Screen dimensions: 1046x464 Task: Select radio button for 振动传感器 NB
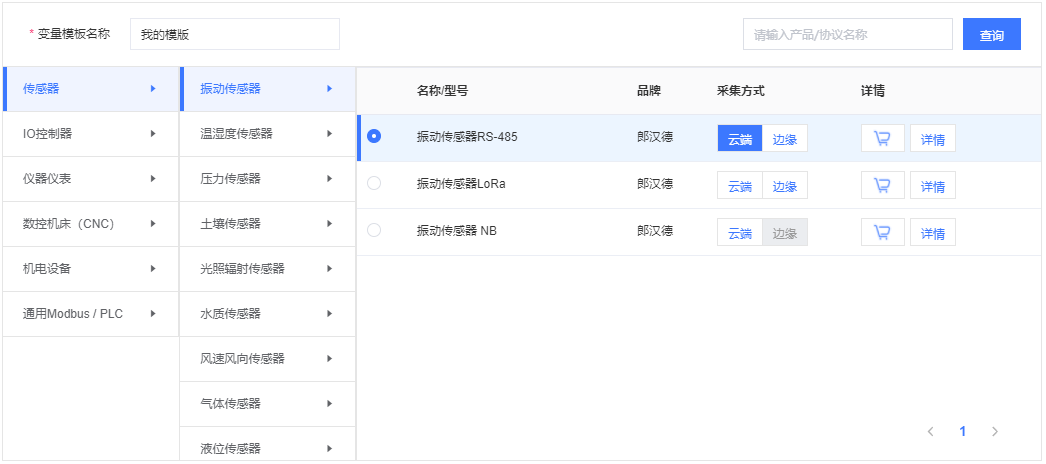click(x=374, y=230)
